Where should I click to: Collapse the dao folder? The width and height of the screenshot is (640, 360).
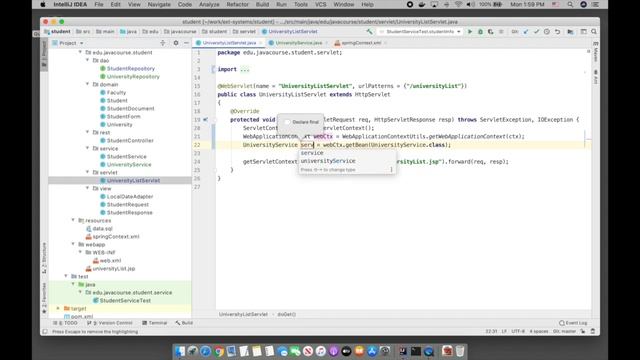pyautogui.click(x=87, y=60)
